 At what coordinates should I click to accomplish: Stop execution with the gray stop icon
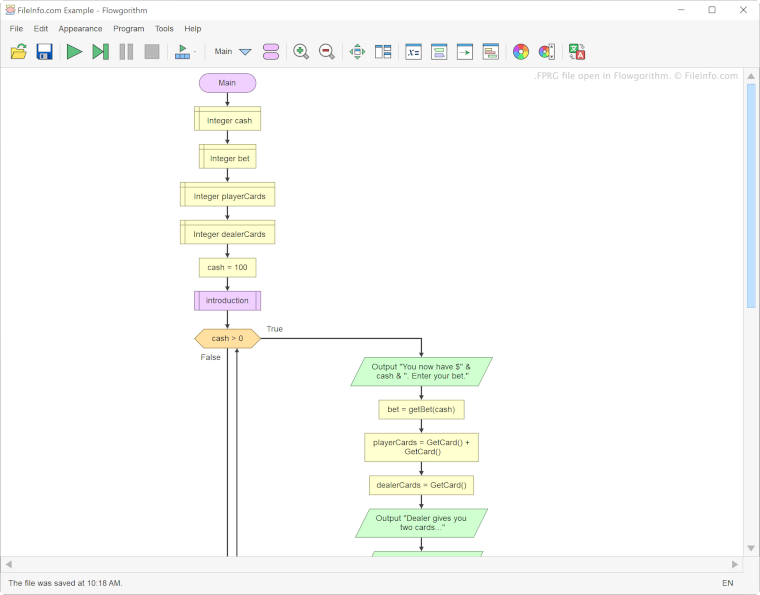click(152, 51)
